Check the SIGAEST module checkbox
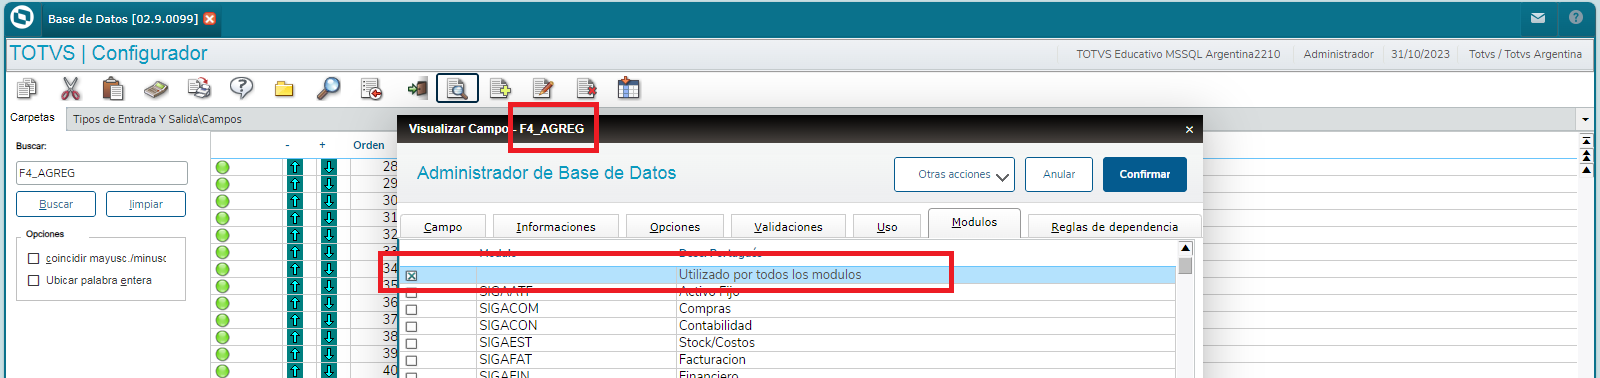 411,343
